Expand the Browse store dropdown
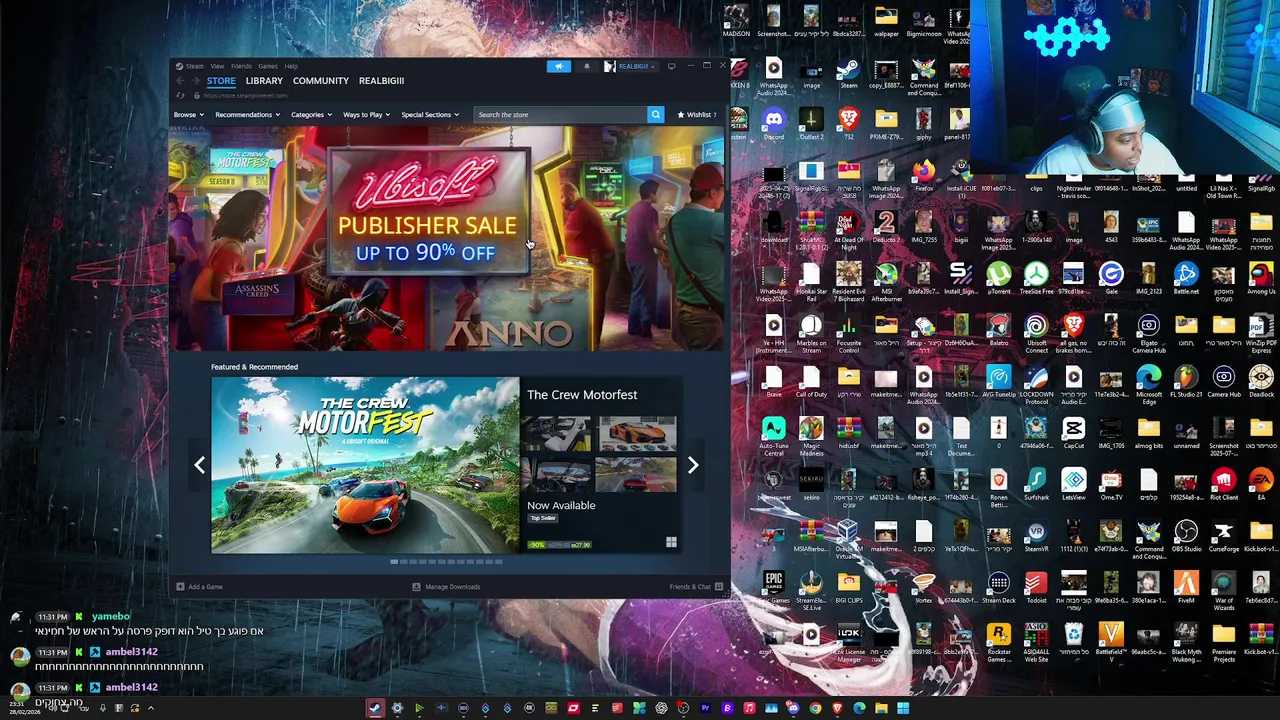This screenshot has width=1280, height=720. tap(189, 115)
